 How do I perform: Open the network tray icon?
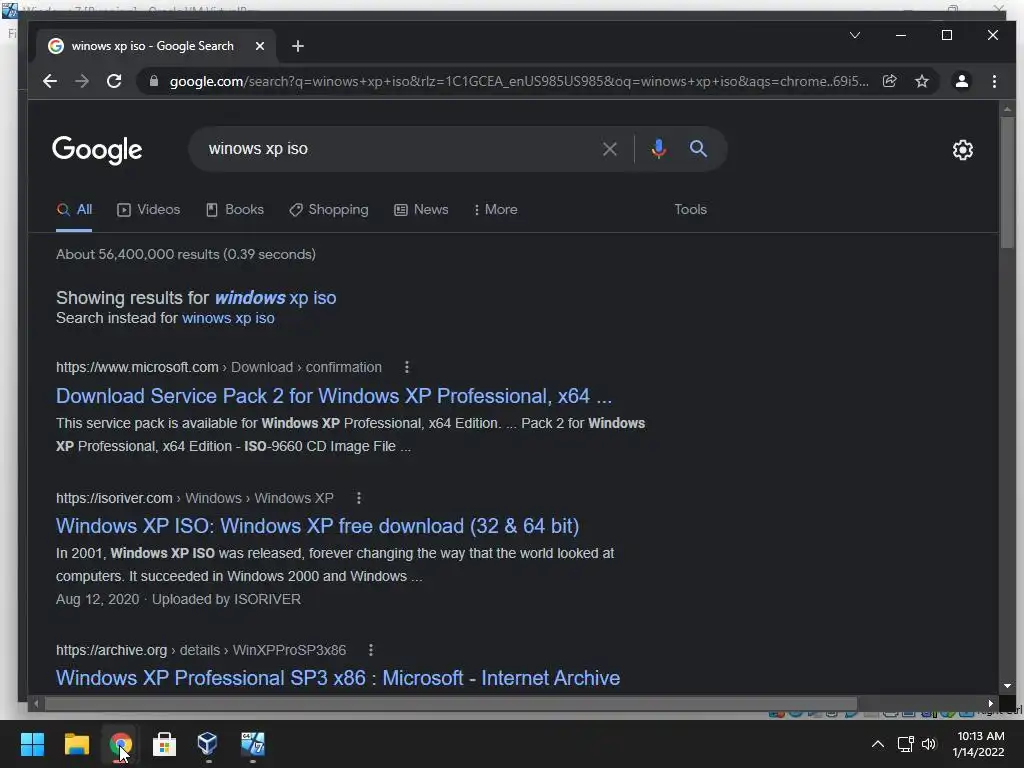905,744
